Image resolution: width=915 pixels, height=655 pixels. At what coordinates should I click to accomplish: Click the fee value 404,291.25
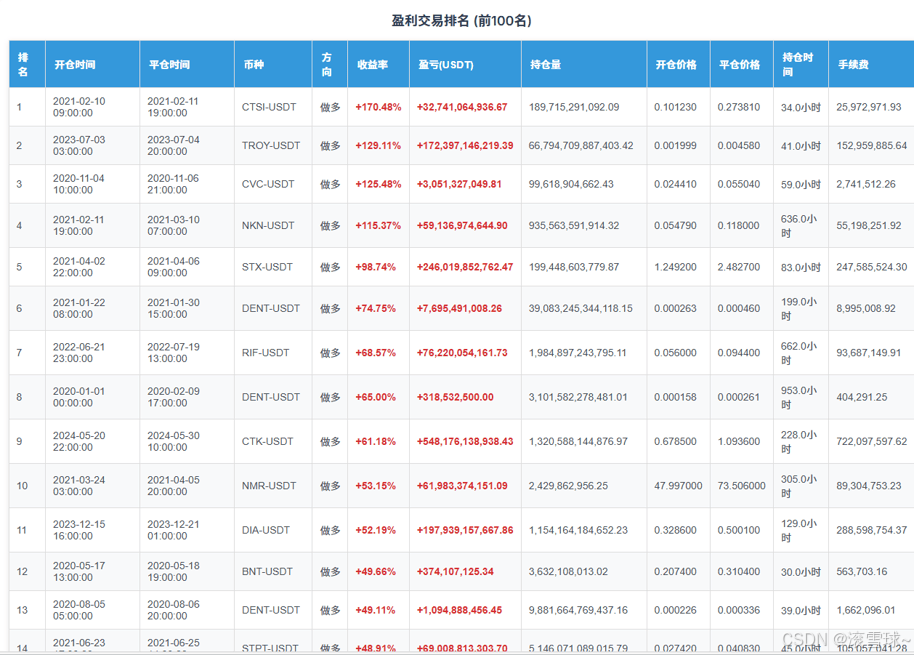861,398
